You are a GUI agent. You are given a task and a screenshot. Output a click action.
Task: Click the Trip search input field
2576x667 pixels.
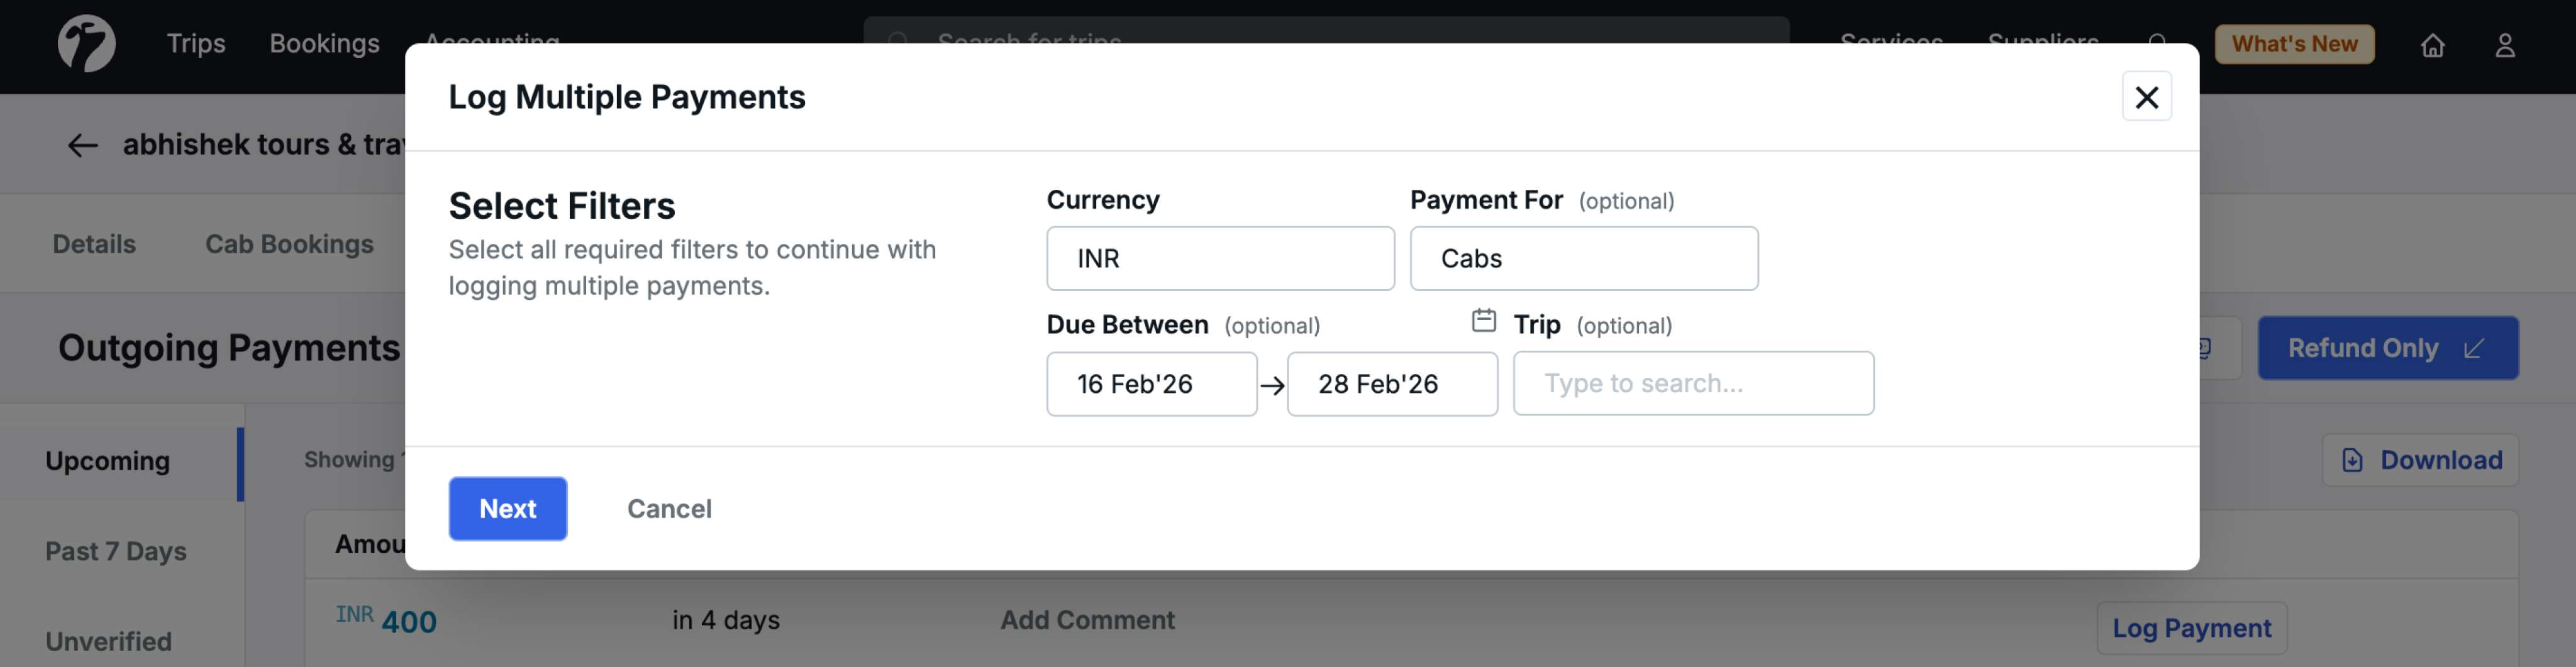coord(1692,384)
